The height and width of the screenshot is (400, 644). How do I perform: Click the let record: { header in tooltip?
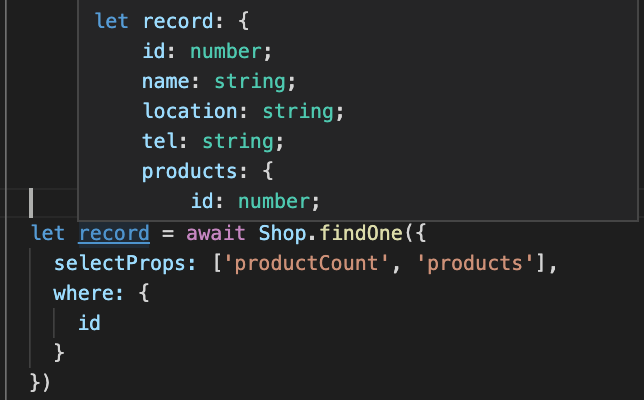pos(172,21)
